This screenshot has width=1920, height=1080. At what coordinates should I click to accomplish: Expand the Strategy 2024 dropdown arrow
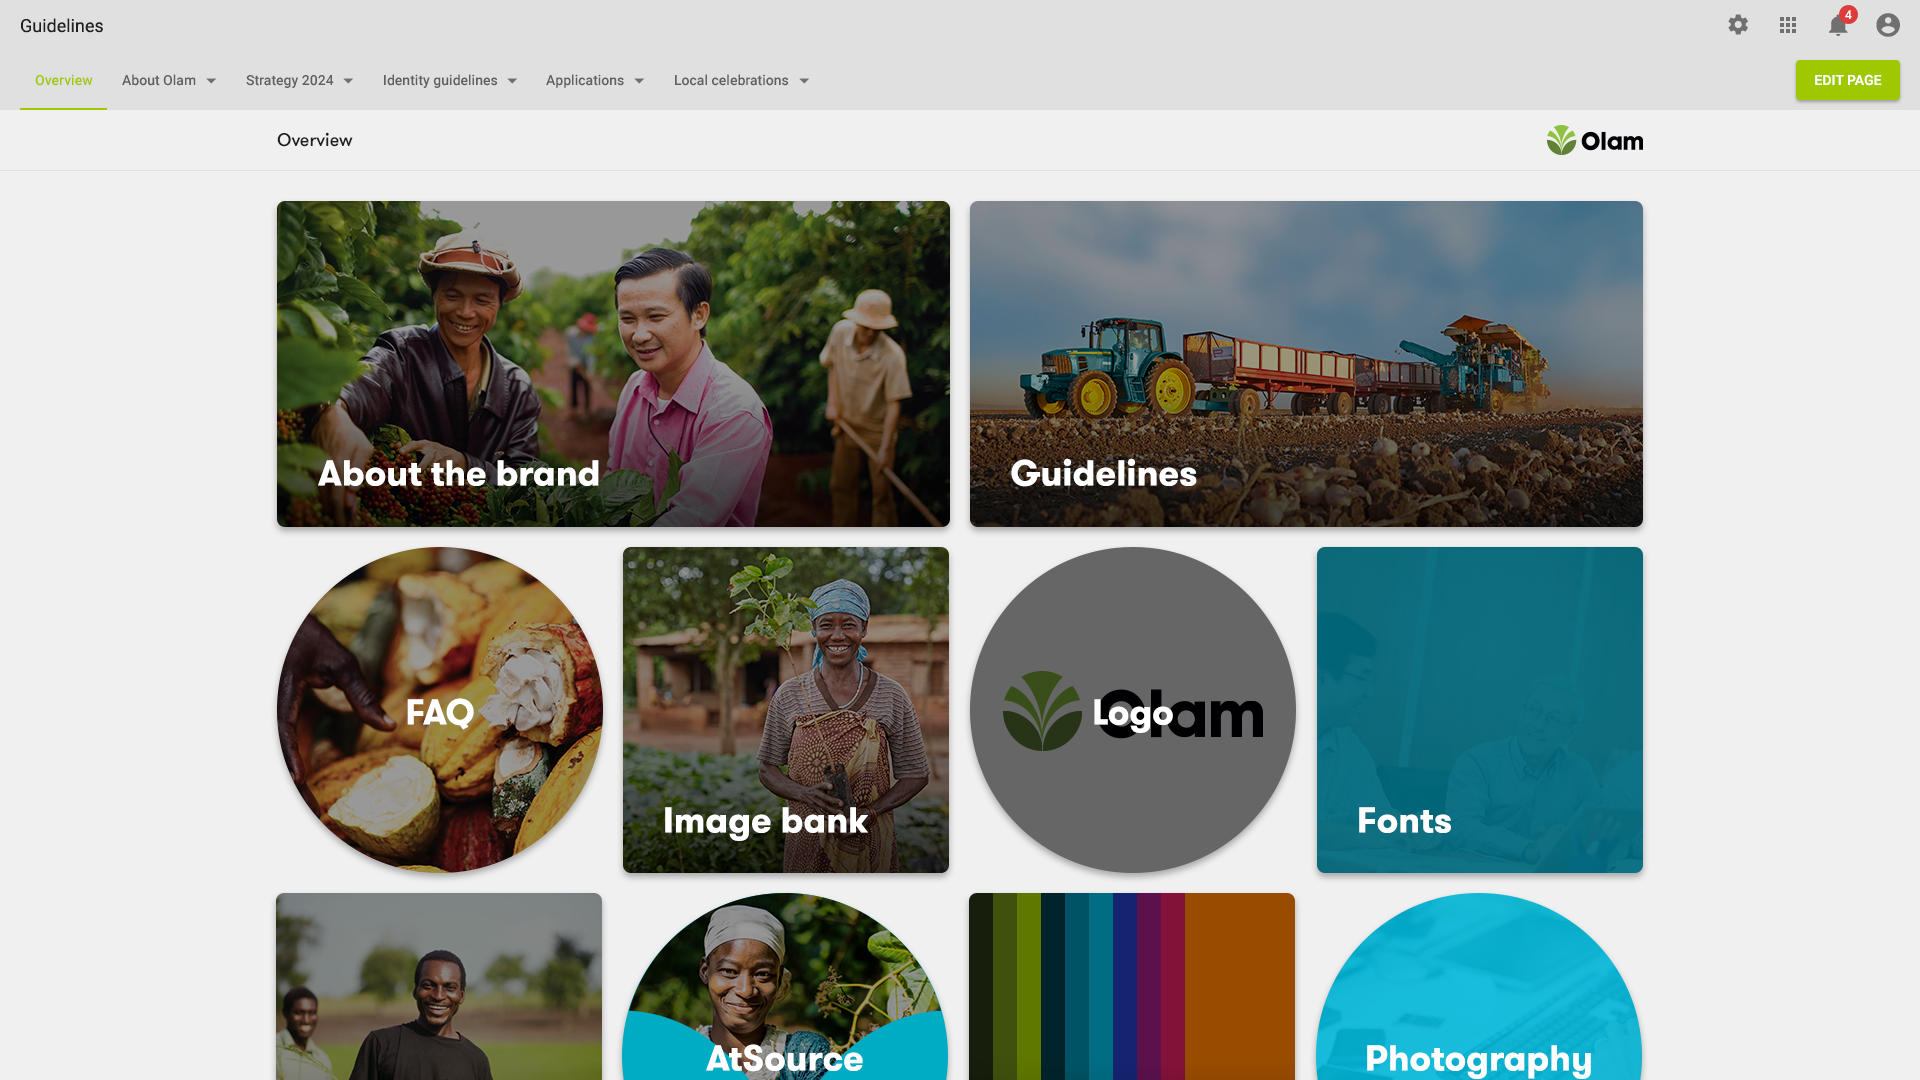[348, 81]
